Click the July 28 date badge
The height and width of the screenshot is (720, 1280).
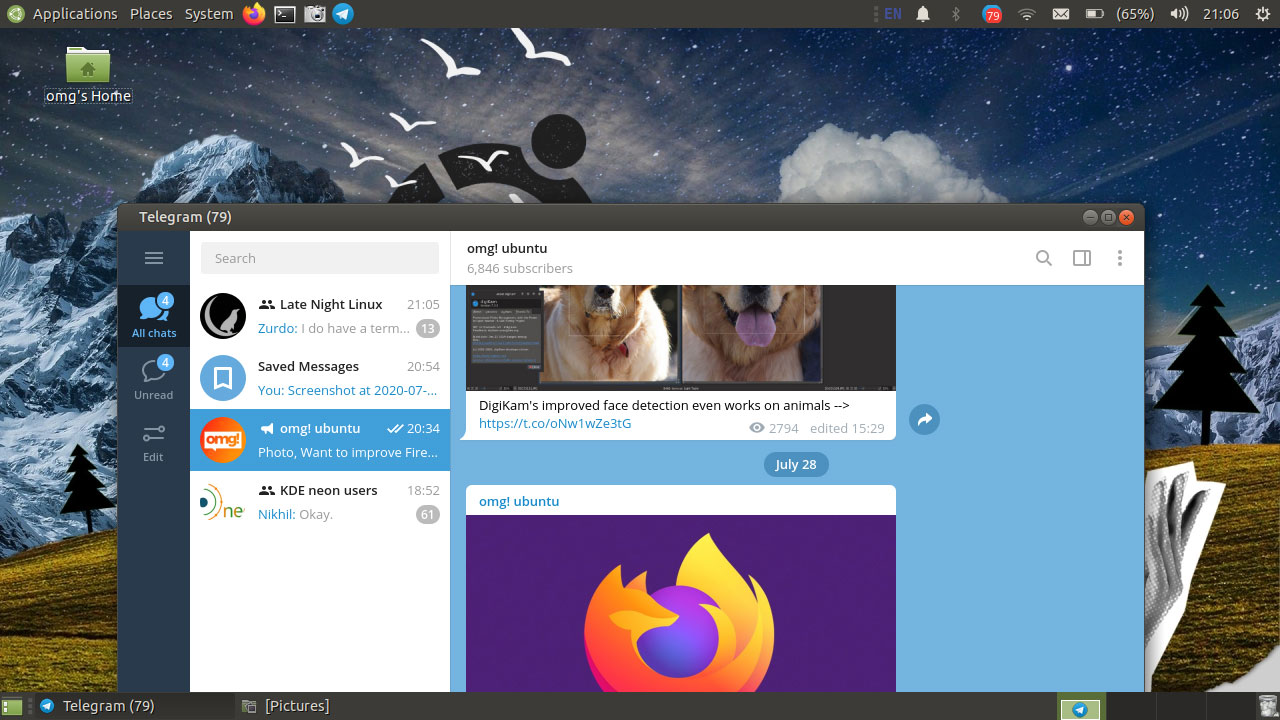click(x=796, y=464)
